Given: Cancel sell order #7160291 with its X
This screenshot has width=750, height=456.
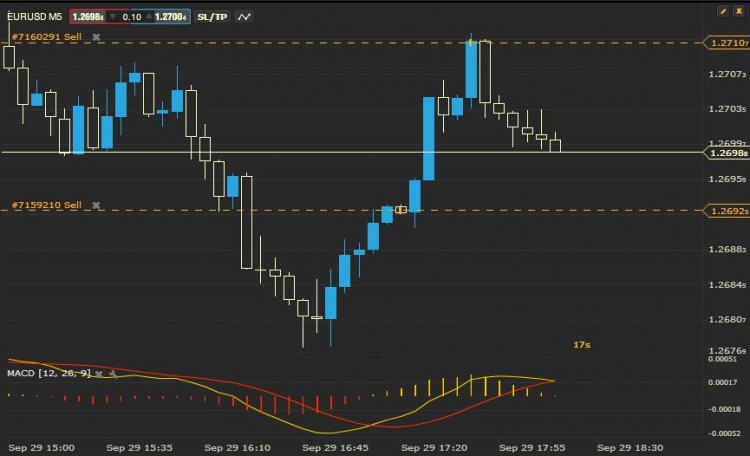Looking at the screenshot, I should coord(96,37).
